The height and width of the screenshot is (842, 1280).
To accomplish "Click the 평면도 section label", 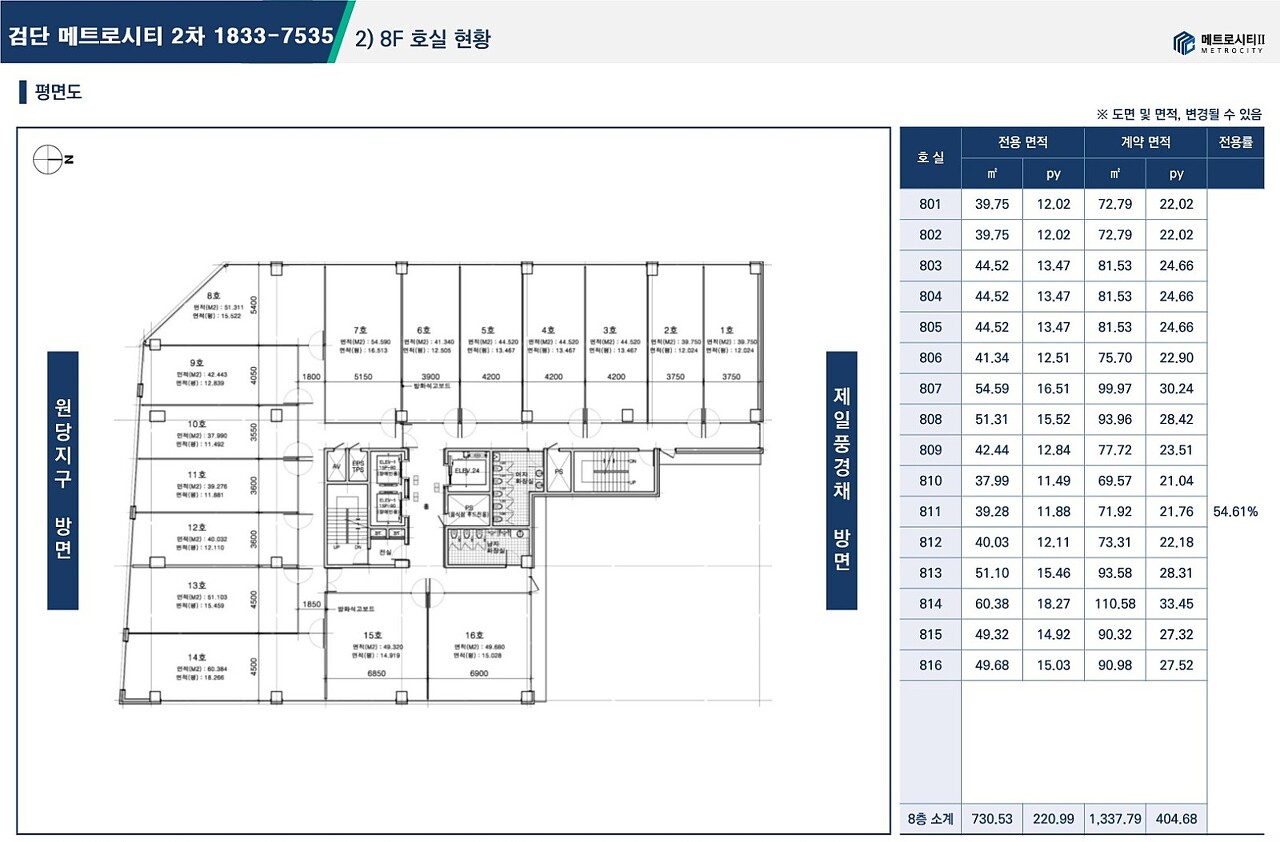I will 57,93.
